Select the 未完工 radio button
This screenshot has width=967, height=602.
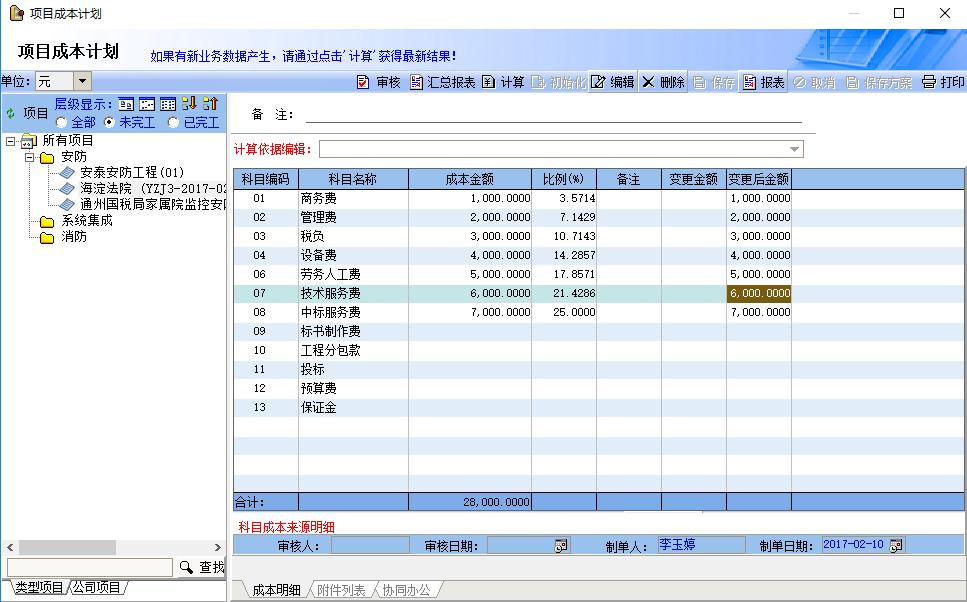coord(110,122)
